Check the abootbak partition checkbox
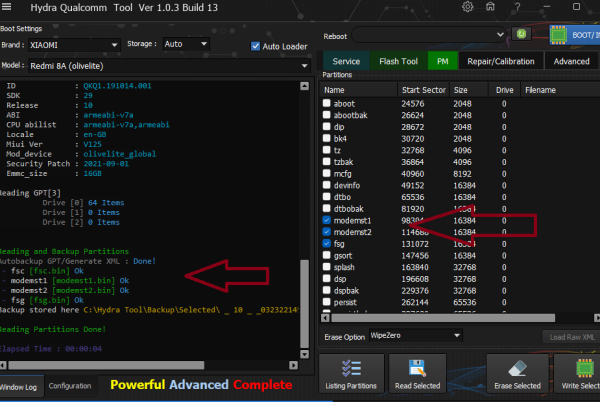Image resolution: width=600 pixels, height=402 pixels. coord(326,114)
